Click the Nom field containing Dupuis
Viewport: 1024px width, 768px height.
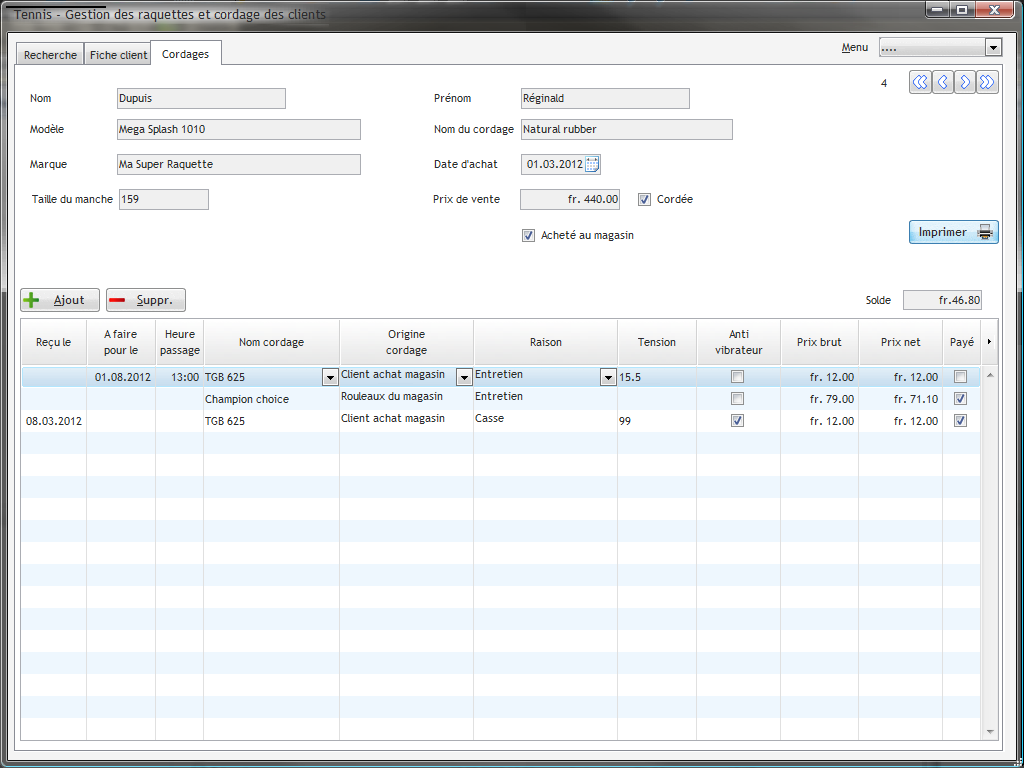[201, 99]
